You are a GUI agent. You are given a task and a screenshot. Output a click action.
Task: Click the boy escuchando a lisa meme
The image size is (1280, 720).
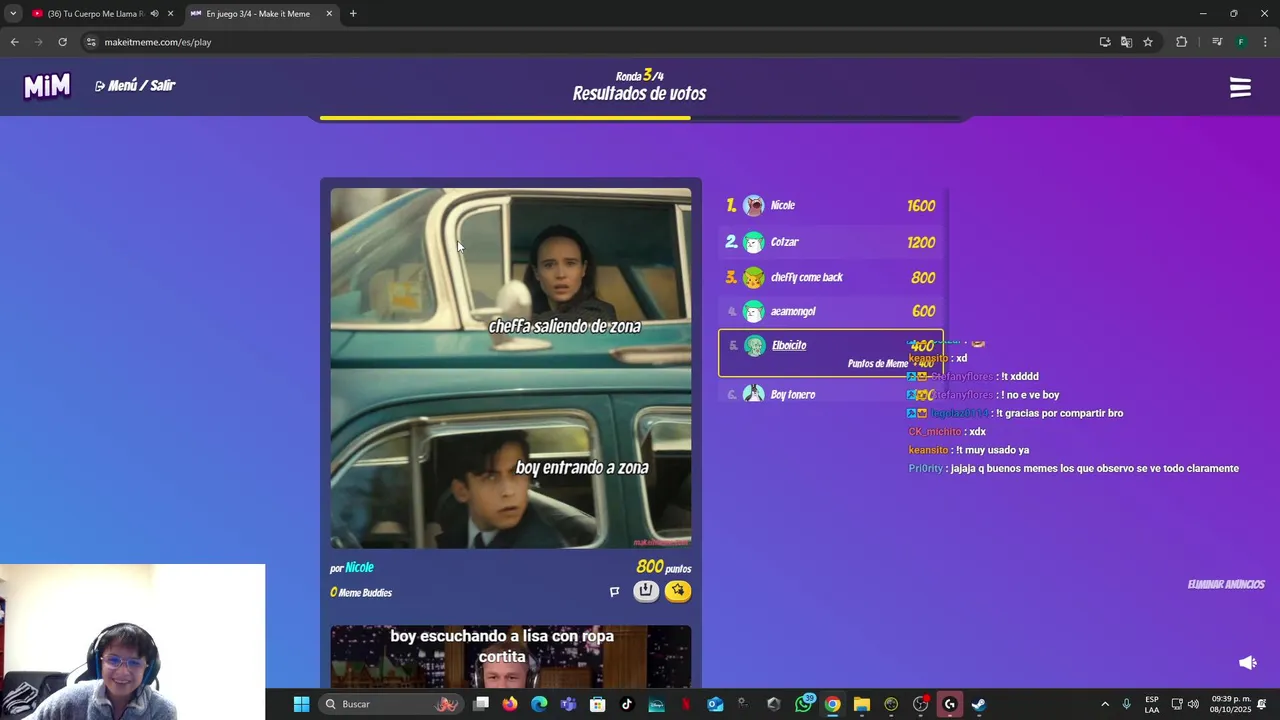click(511, 656)
